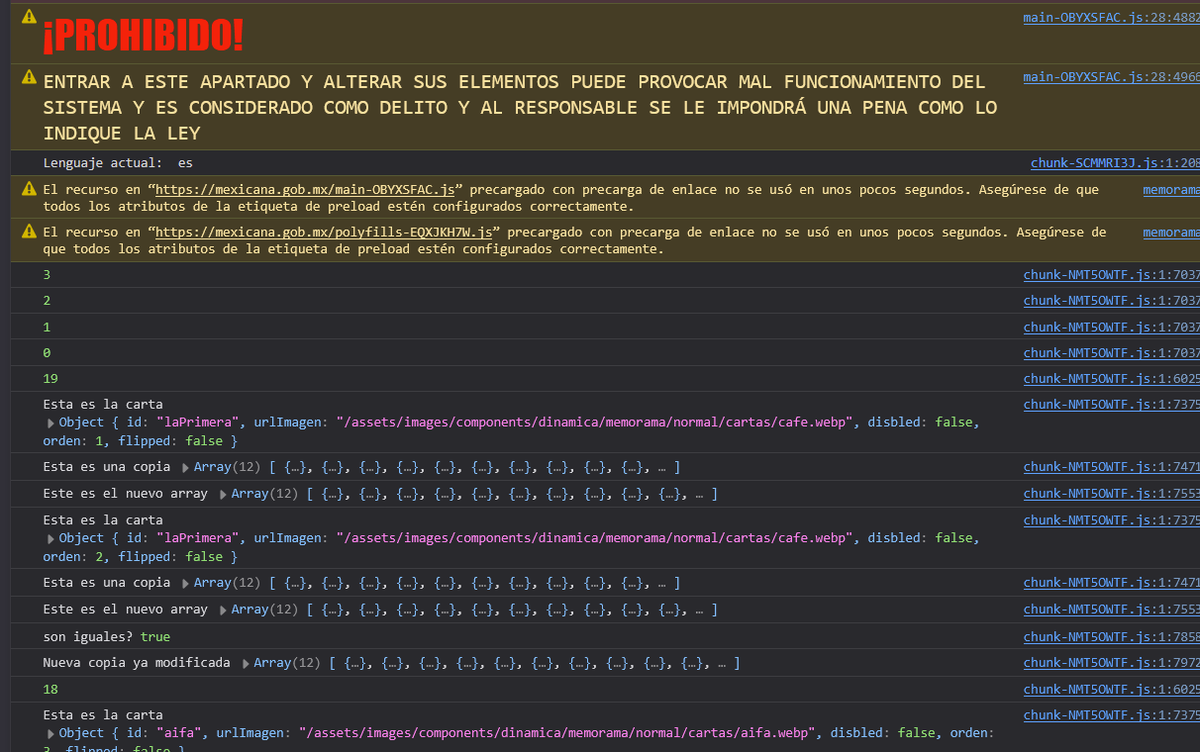Click the 'Nueva copia ya modificada' label text
Image resolution: width=1200 pixels, height=752 pixels.
click(136, 663)
